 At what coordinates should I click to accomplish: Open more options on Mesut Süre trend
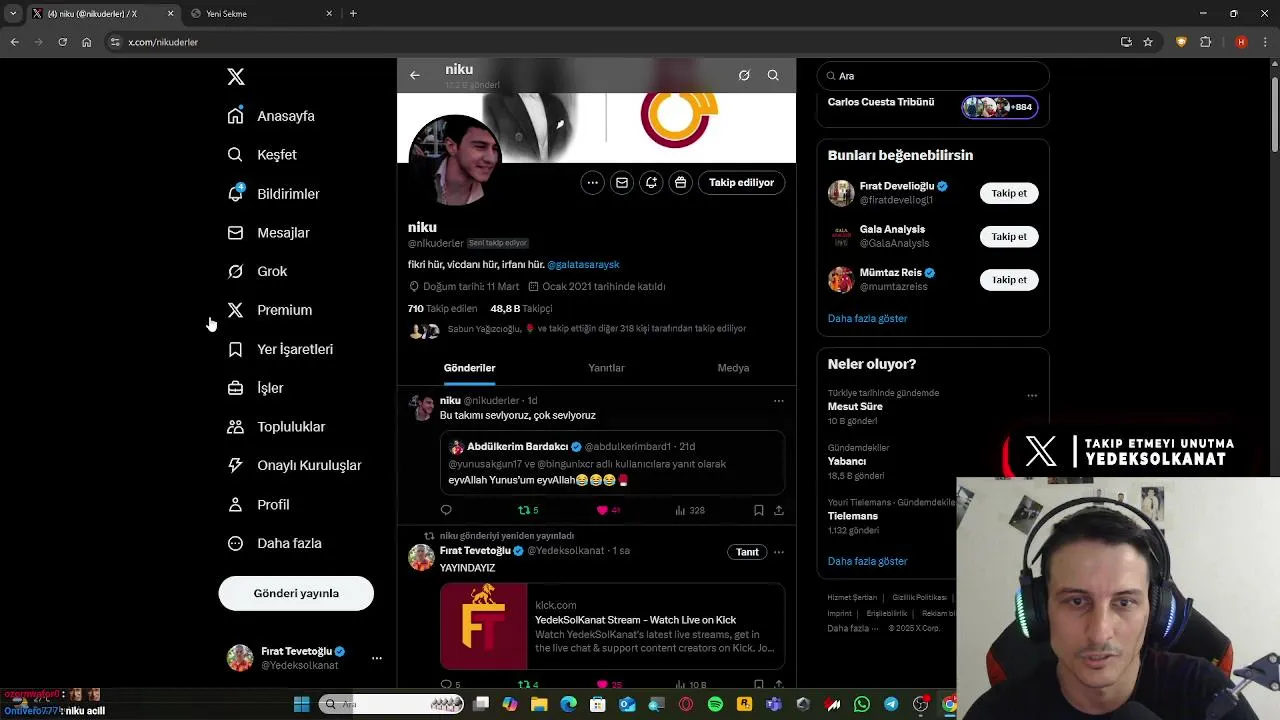[x=1032, y=396]
